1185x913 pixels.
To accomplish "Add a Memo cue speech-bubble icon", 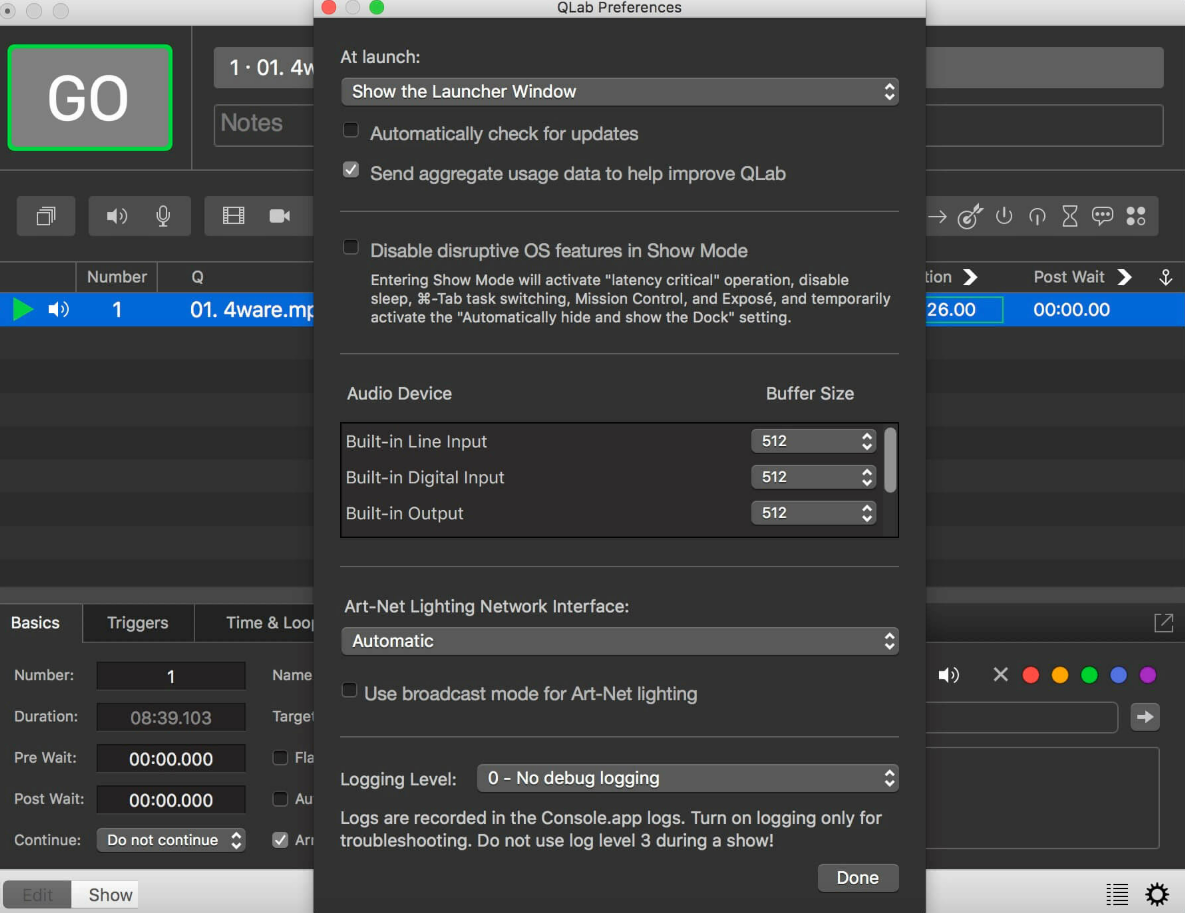I will 1102,216.
